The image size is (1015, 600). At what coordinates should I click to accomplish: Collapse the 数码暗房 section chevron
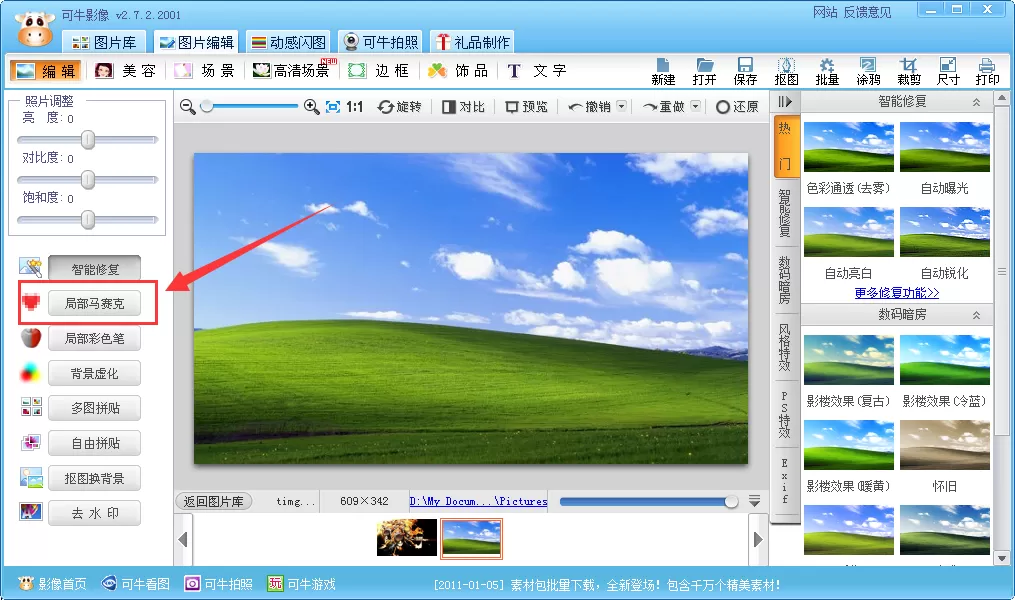(976, 315)
